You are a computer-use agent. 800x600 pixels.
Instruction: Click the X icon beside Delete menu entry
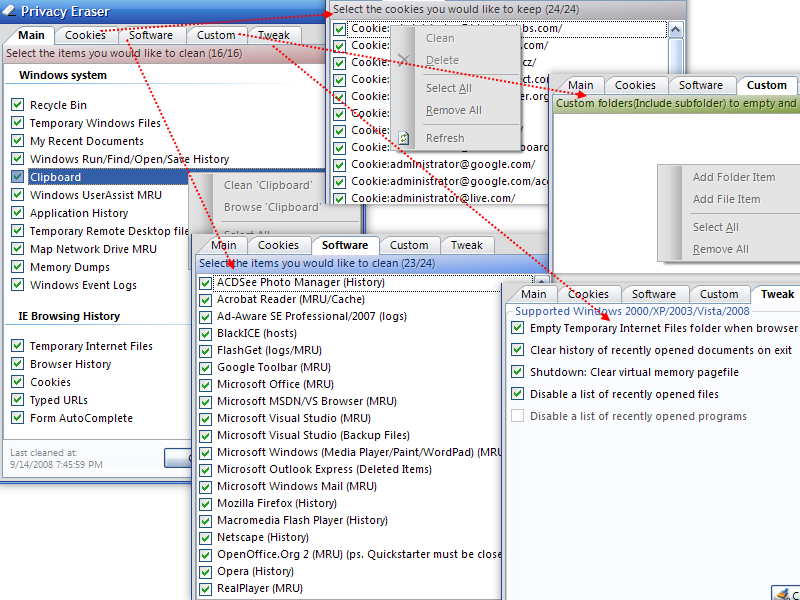(404, 60)
